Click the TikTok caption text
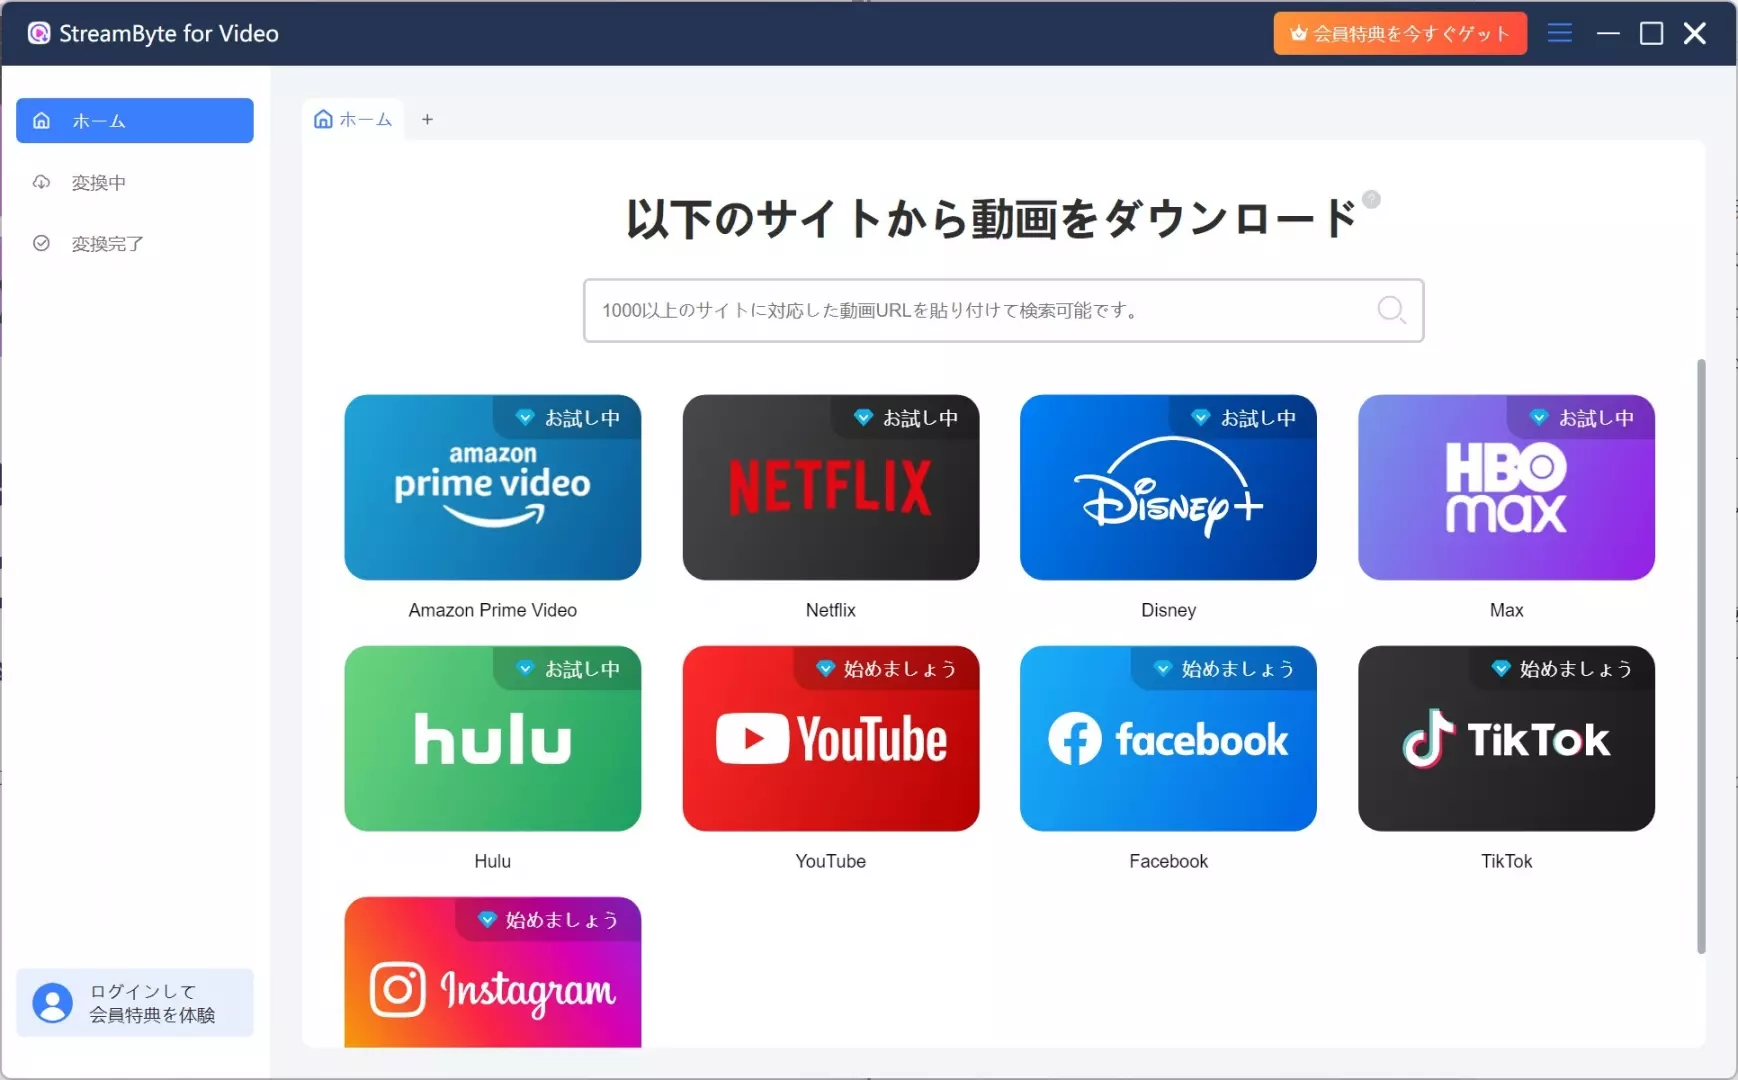This screenshot has width=1738, height=1080. click(x=1506, y=861)
